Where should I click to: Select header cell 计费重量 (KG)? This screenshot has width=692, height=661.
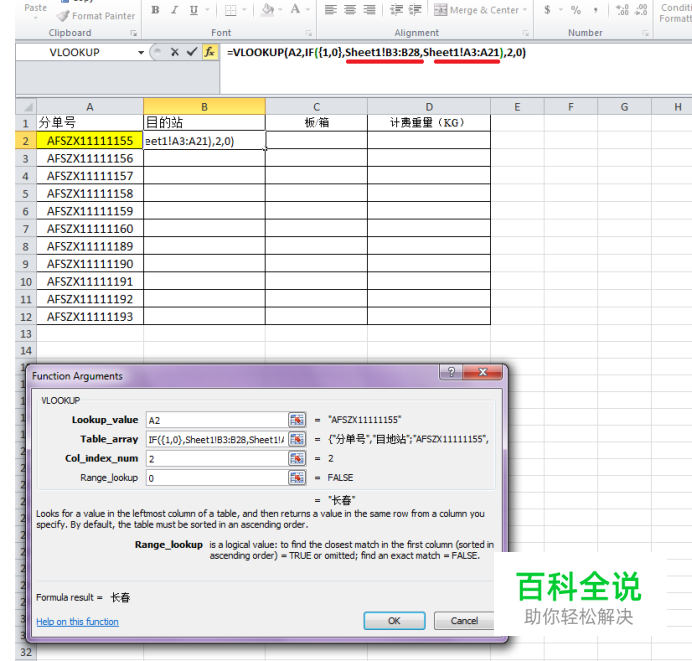(429, 123)
